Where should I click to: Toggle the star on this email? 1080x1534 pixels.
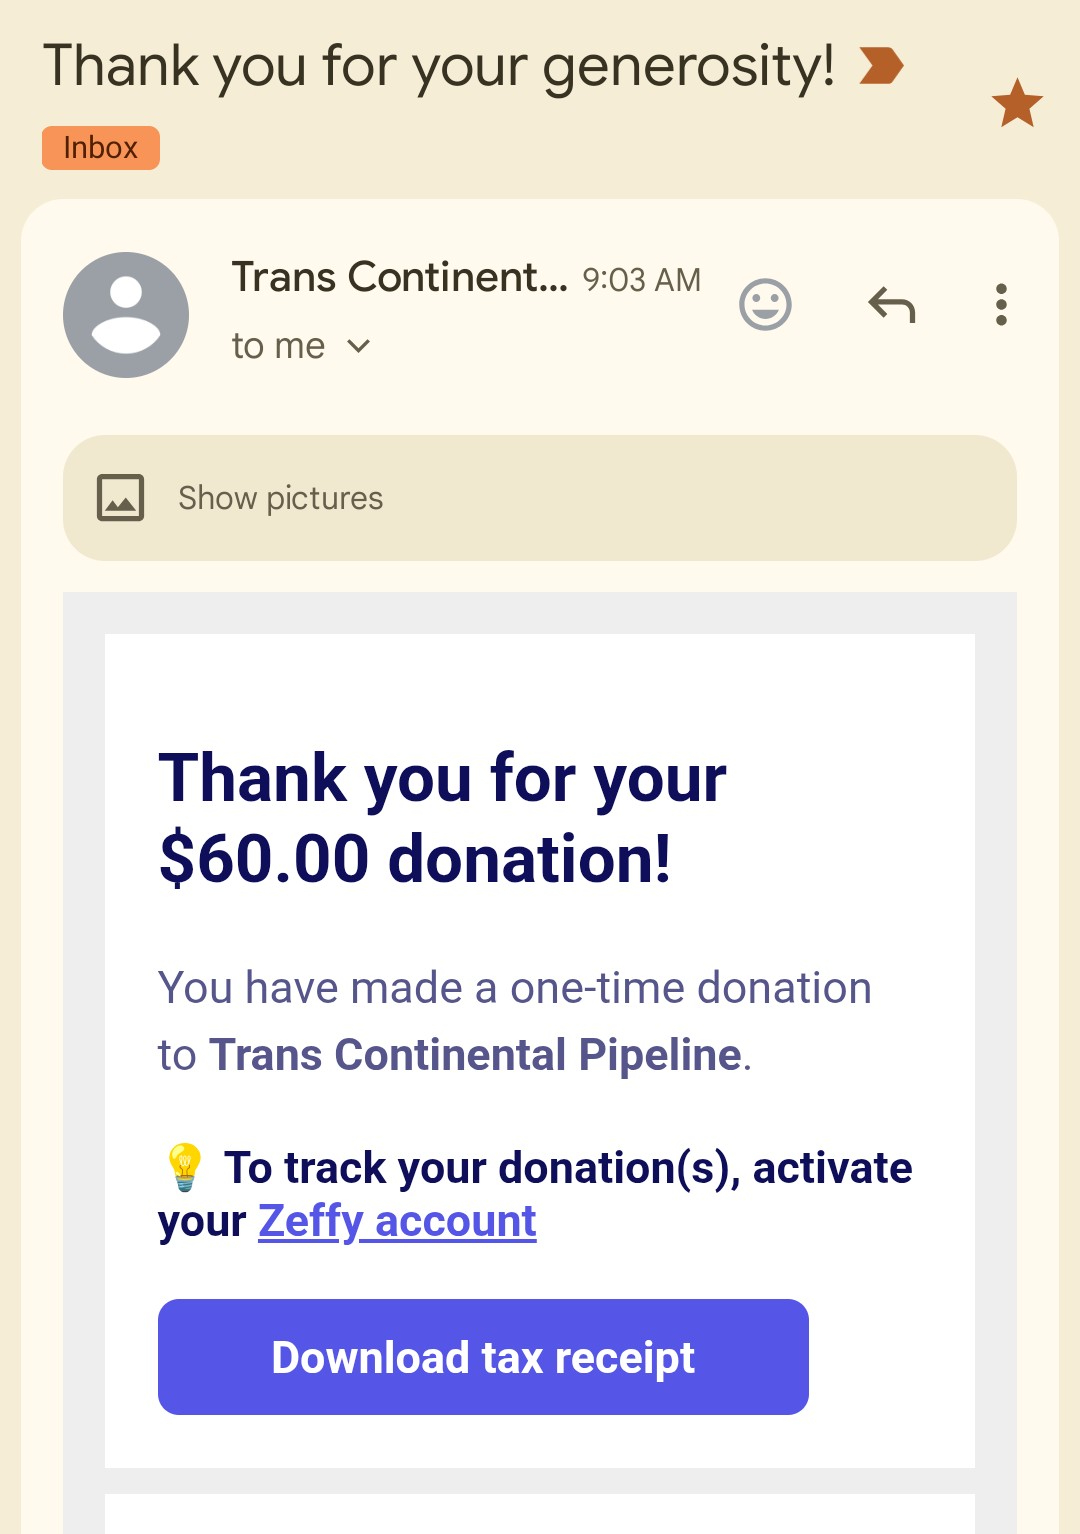pyautogui.click(x=1017, y=103)
